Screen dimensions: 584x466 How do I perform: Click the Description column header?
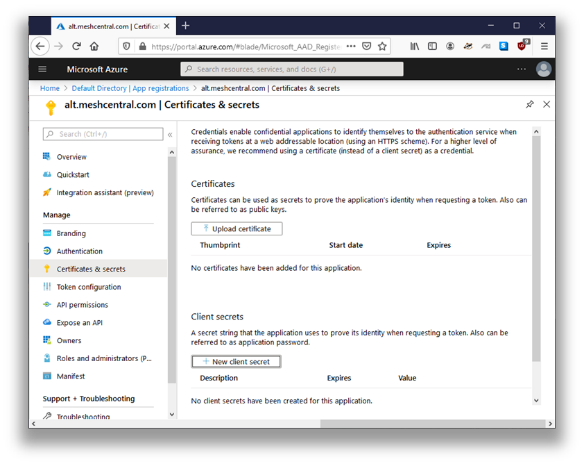coord(219,378)
